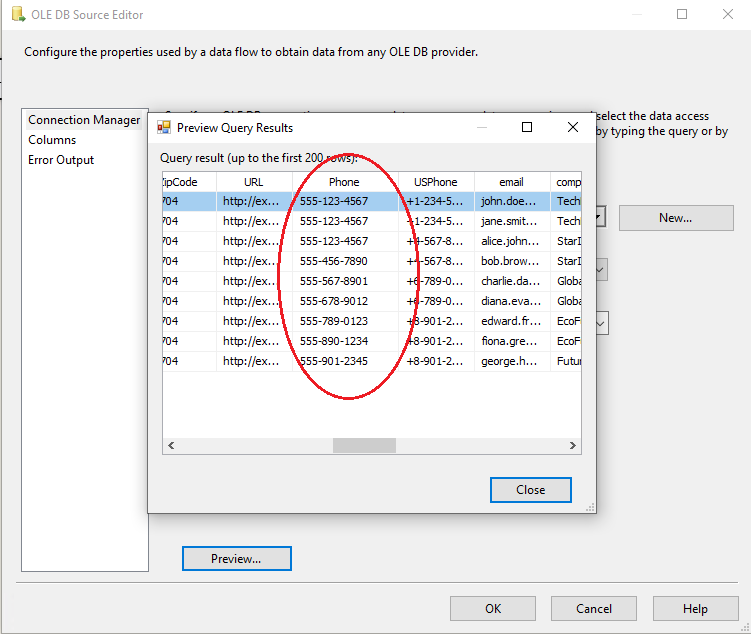Click the left arrow of the horizontal scrollbar
The width and height of the screenshot is (751, 634).
170,445
